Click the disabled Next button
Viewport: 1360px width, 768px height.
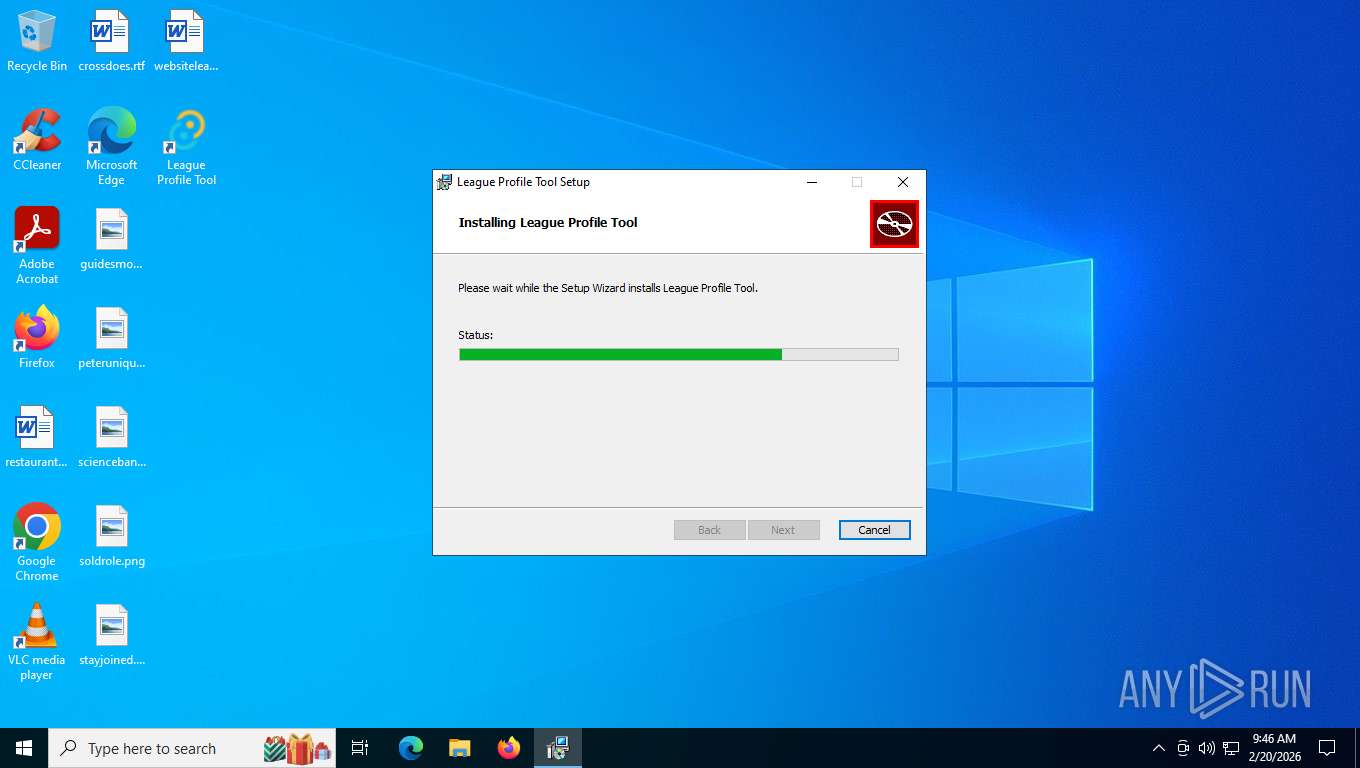tap(783, 530)
